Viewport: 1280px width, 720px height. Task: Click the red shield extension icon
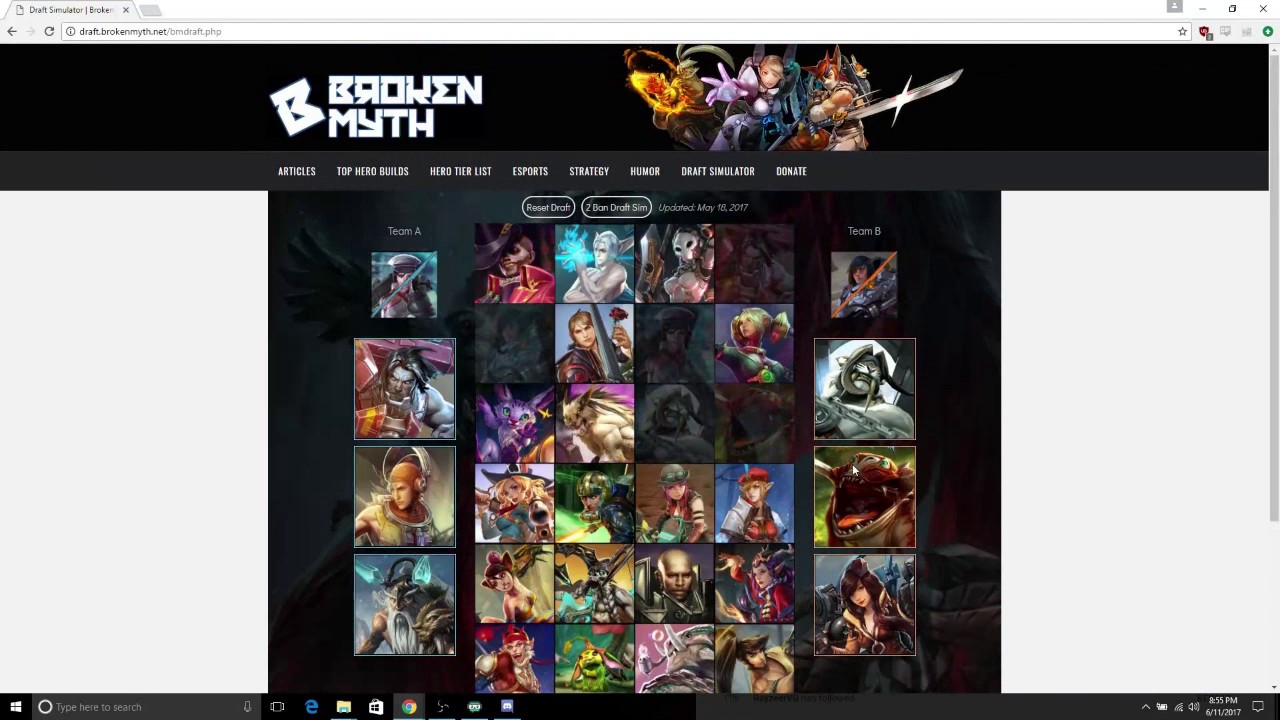pyautogui.click(x=1204, y=31)
